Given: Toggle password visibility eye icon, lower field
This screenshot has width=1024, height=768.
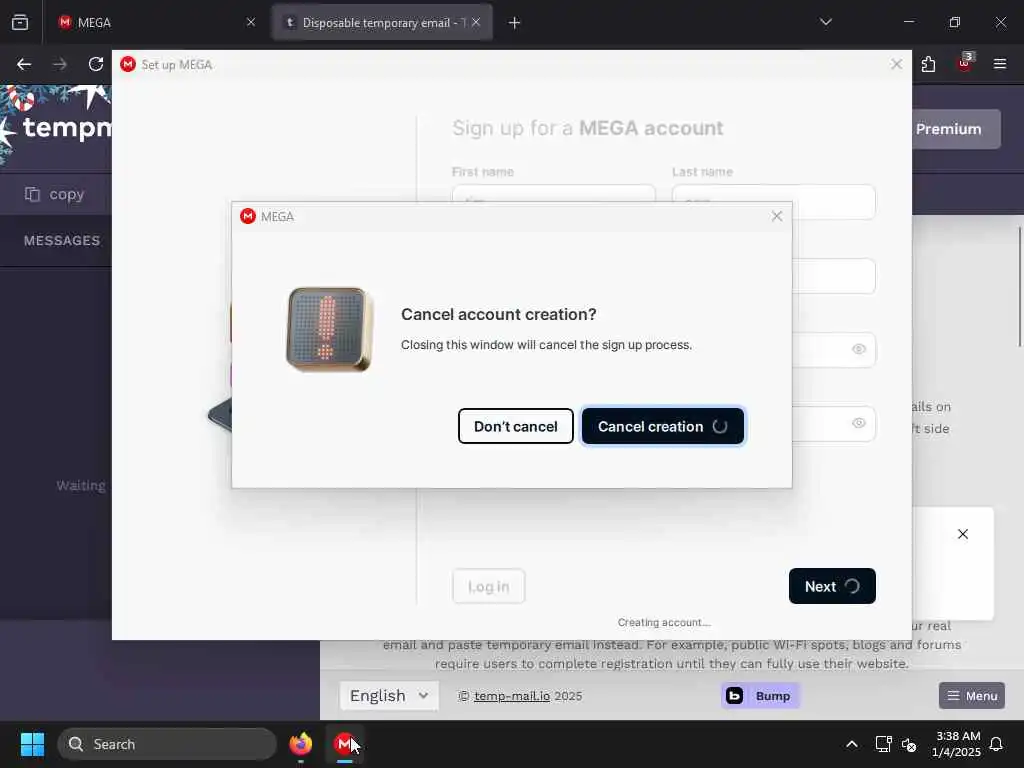Looking at the screenshot, I should coord(858,423).
